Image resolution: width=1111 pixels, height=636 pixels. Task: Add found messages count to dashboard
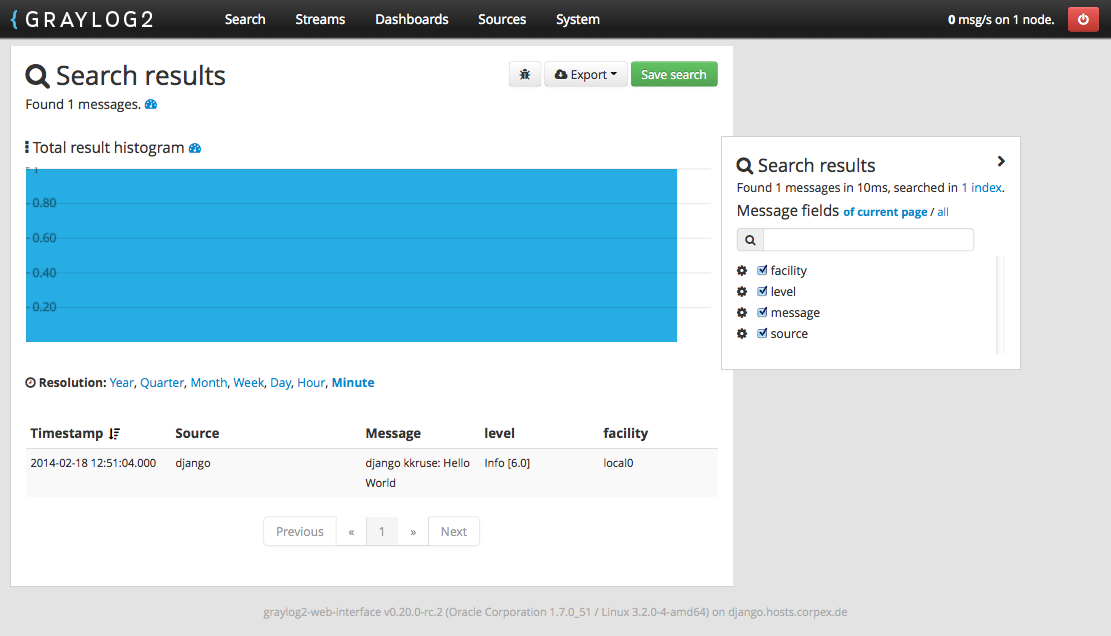coord(151,104)
